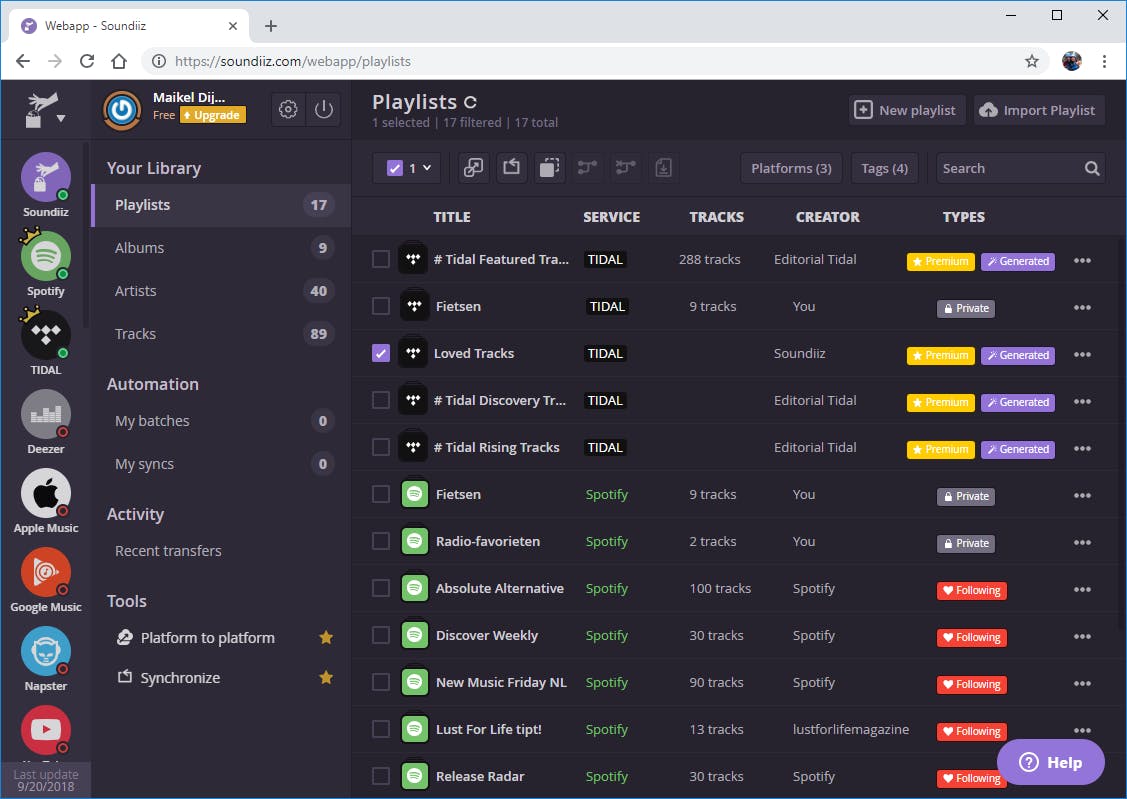Screen dimensions: 1127x799
Task: Open My syncs under Automation
Action: pyautogui.click(x=221, y=464)
